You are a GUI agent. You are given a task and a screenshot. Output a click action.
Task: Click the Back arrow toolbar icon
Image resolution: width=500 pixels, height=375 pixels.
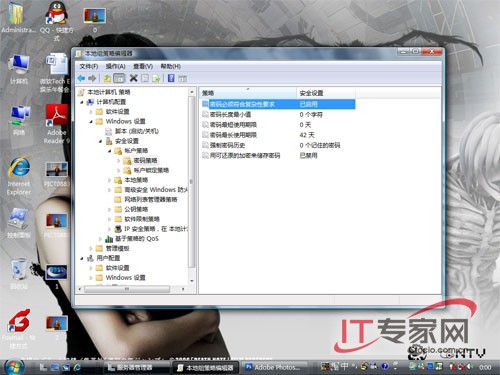click(81, 78)
